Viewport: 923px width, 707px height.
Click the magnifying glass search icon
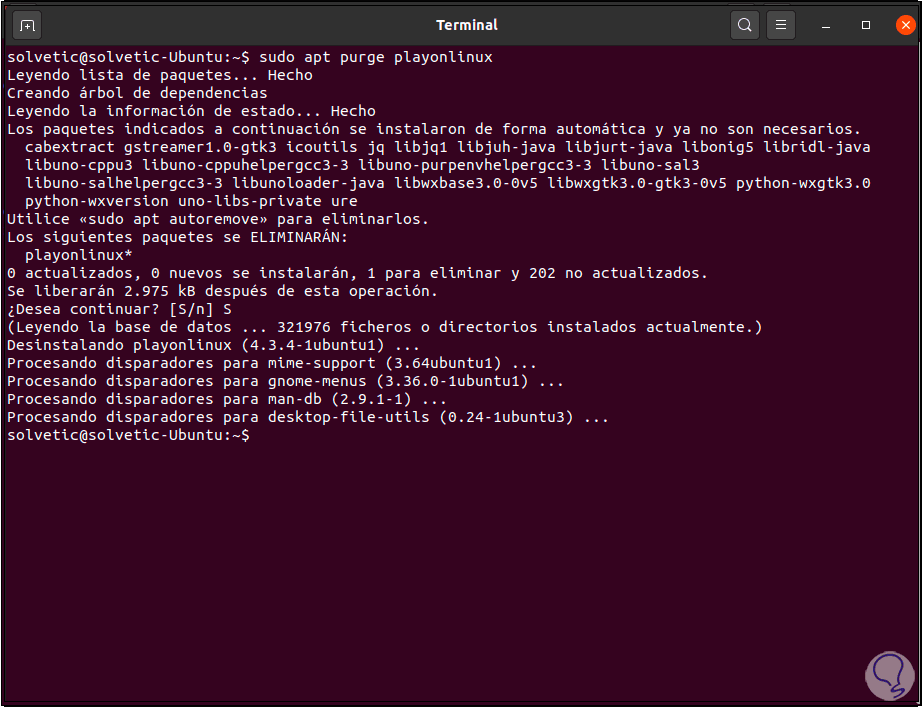(744, 24)
